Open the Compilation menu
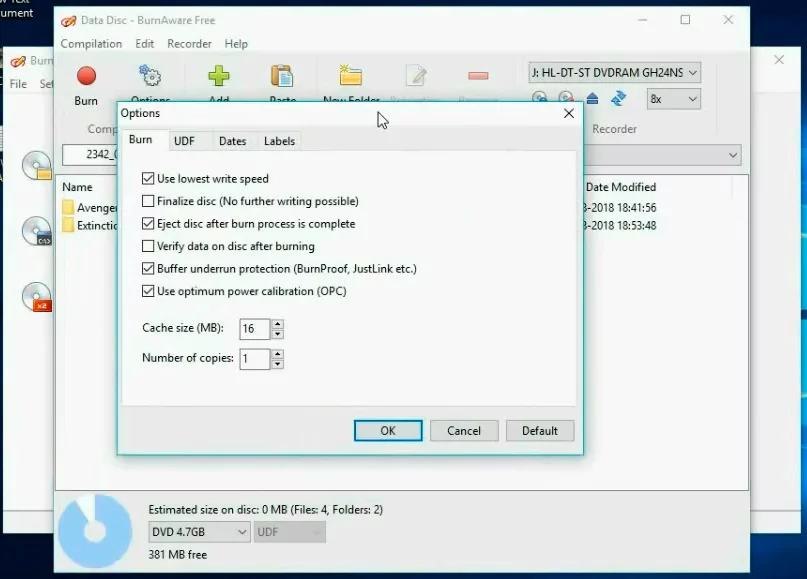The width and height of the screenshot is (807, 579). coord(92,44)
